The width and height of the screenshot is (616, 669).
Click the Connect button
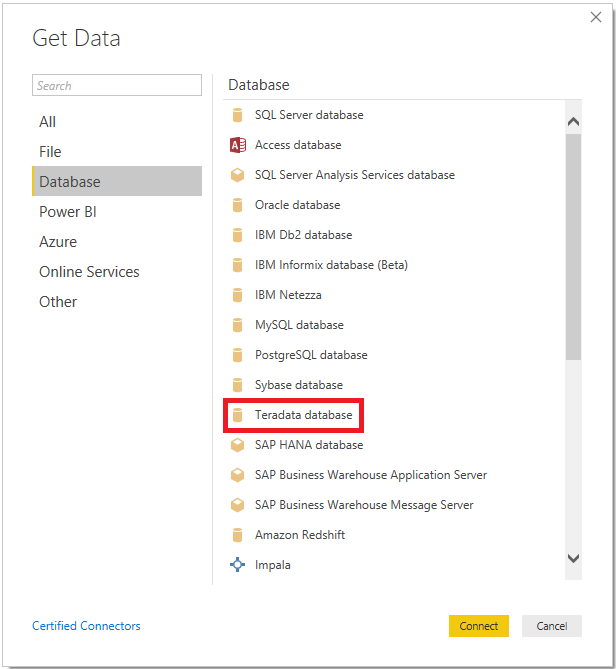pos(479,626)
